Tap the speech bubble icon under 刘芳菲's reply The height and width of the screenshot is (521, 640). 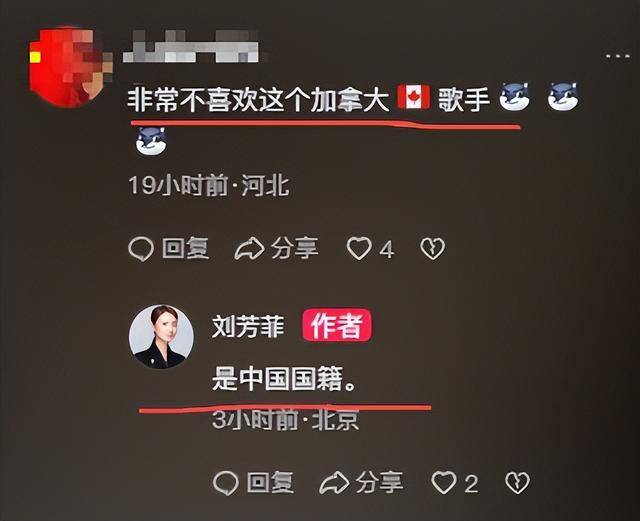(226, 483)
